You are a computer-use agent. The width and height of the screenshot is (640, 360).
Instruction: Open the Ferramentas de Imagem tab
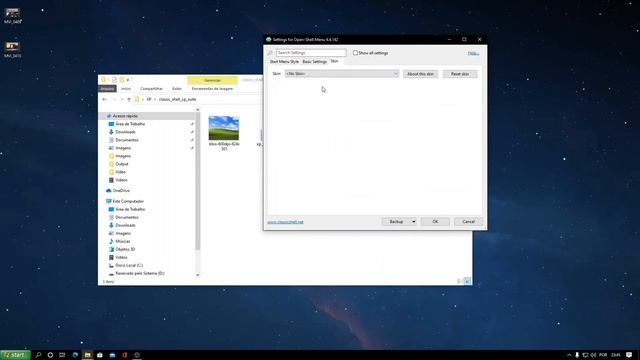point(212,89)
